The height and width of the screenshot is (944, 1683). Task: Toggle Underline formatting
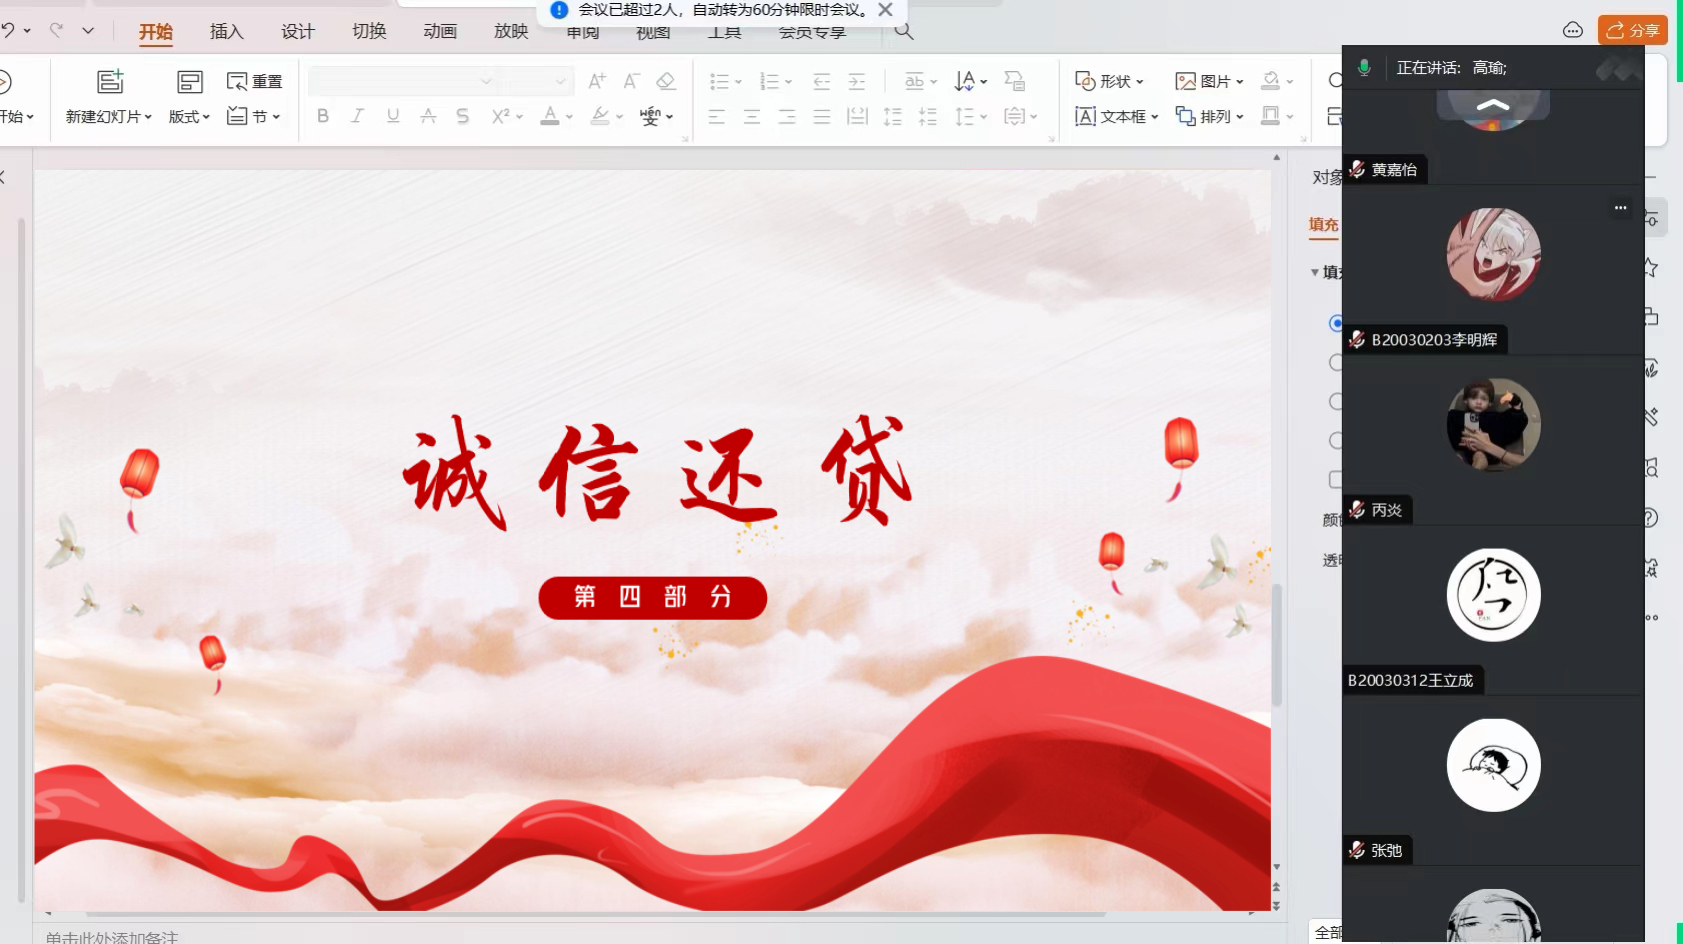click(x=393, y=116)
